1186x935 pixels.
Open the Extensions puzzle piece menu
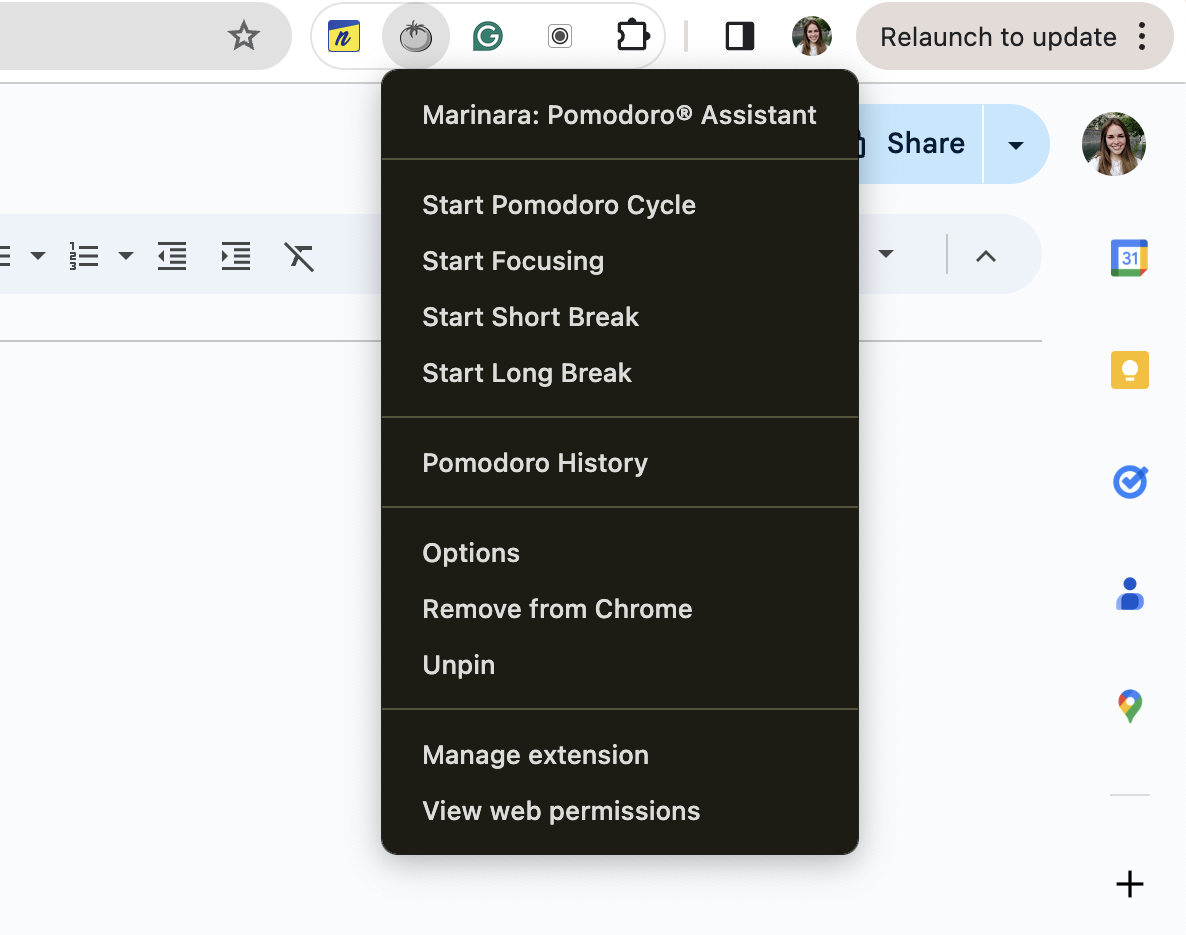tap(633, 37)
